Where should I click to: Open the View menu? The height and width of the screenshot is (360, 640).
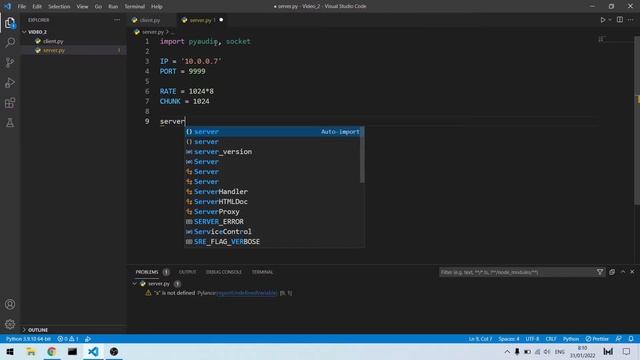click(x=82, y=7)
